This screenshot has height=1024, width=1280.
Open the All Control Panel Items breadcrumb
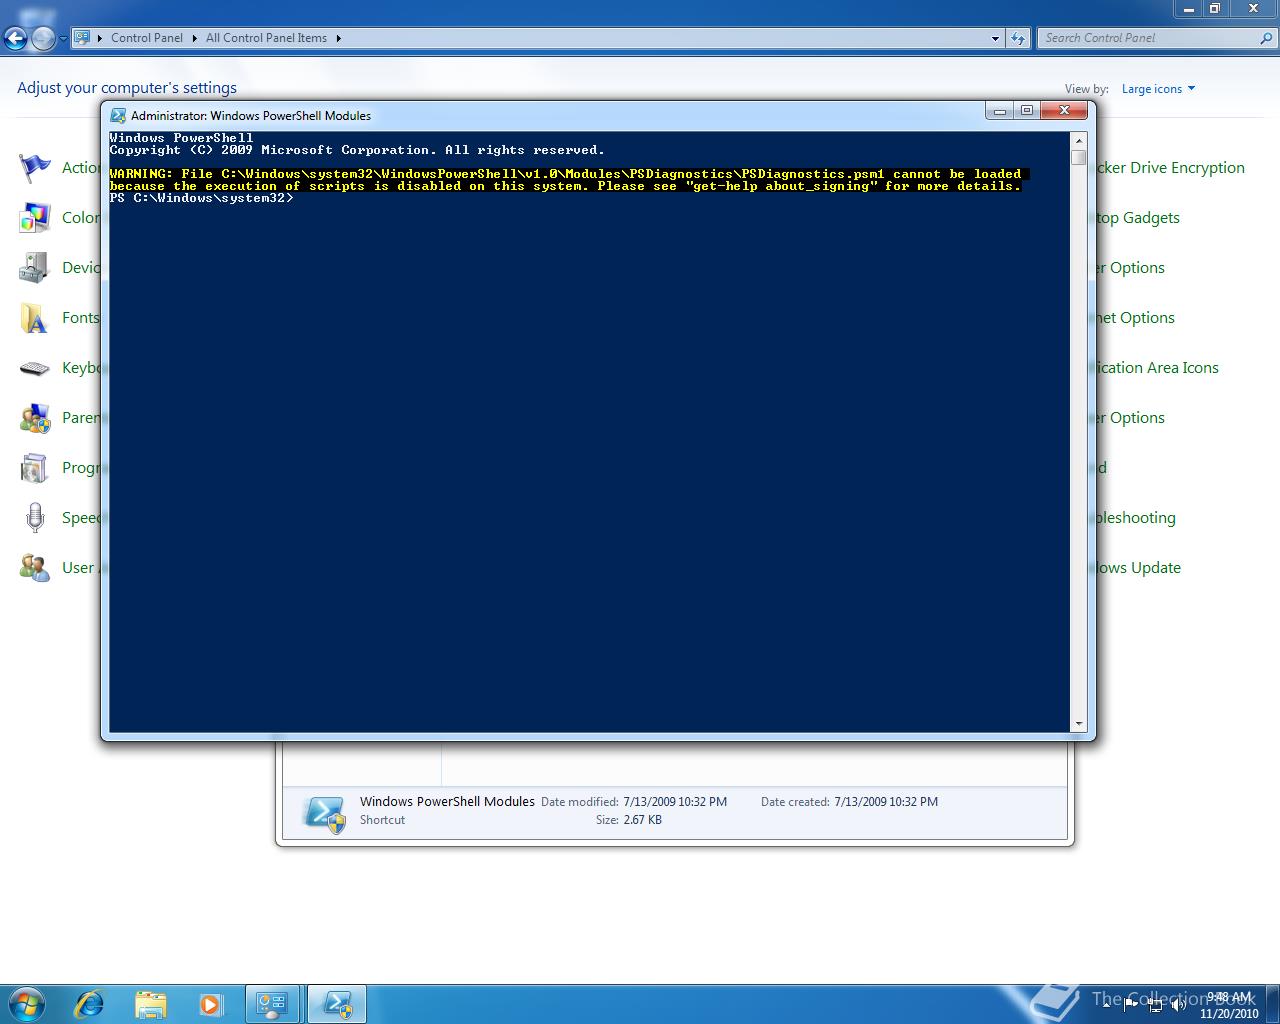pos(266,38)
